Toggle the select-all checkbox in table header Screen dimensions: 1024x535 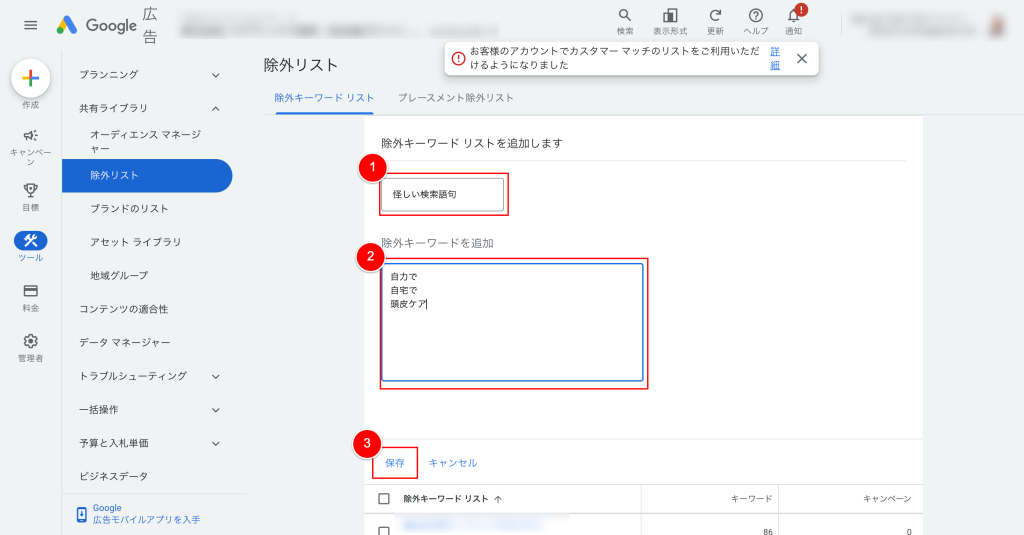coord(384,498)
